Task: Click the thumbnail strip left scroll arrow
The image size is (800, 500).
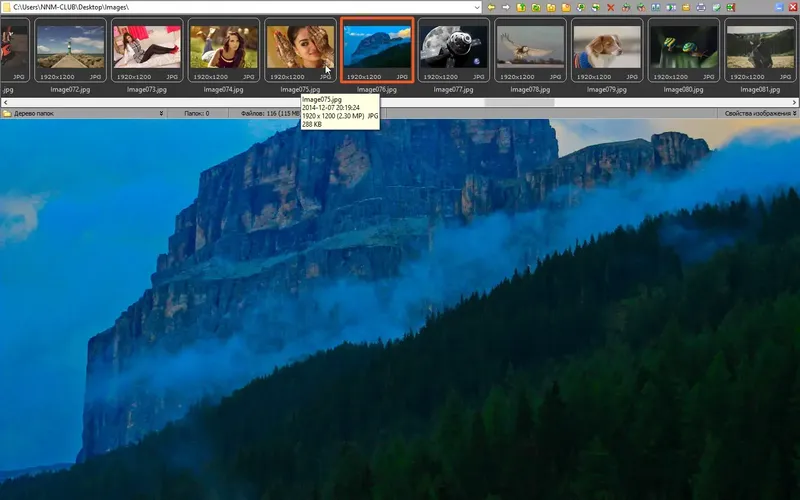Action: pyautogui.click(x=5, y=103)
